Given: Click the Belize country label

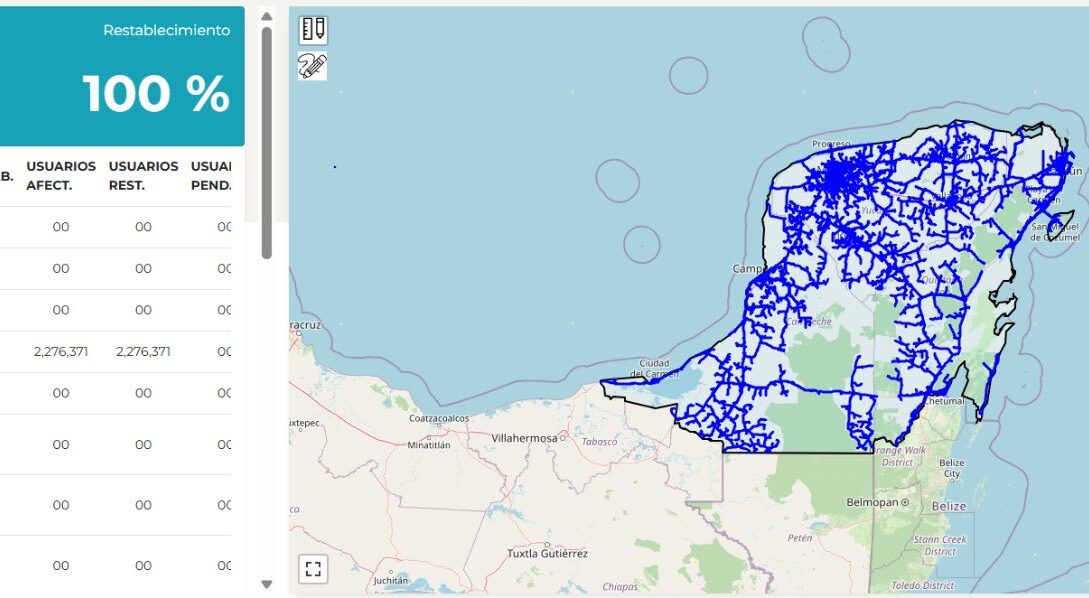Looking at the screenshot, I should click(x=949, y=507).
